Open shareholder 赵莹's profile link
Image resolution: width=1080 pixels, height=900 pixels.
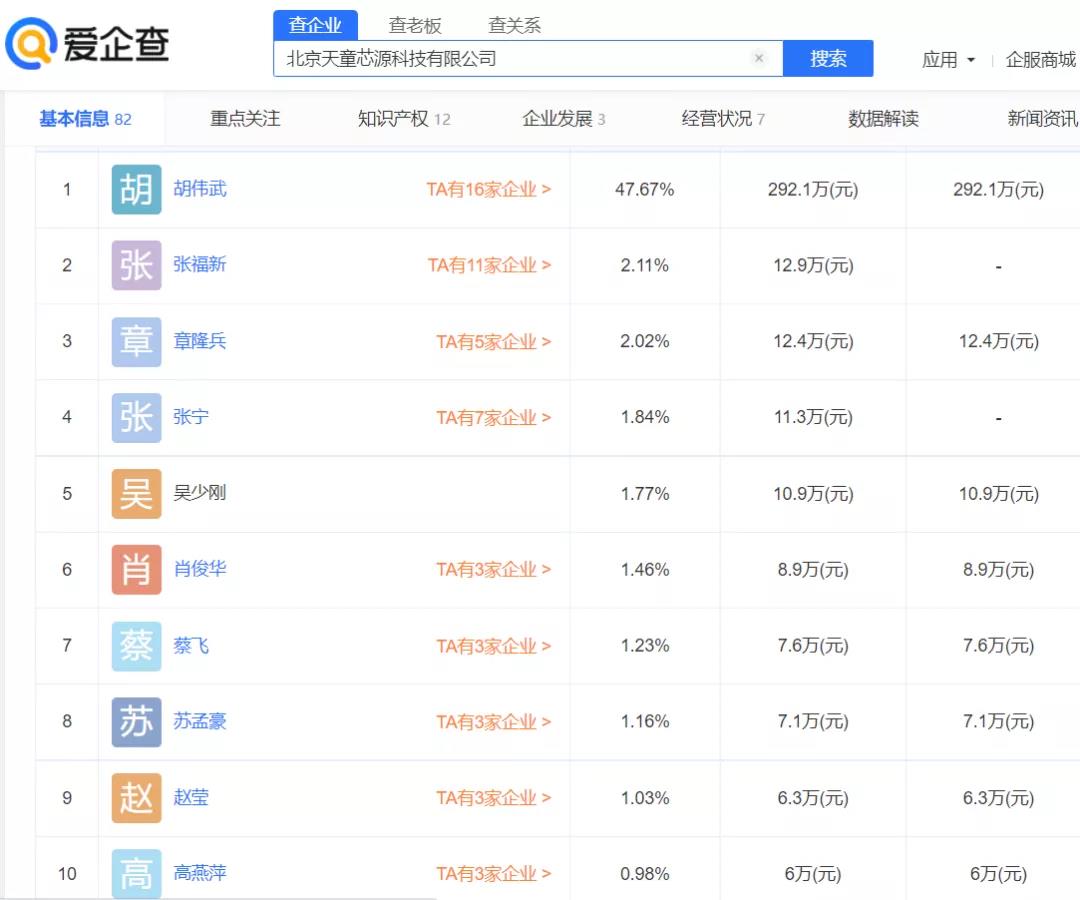point(191,797)
